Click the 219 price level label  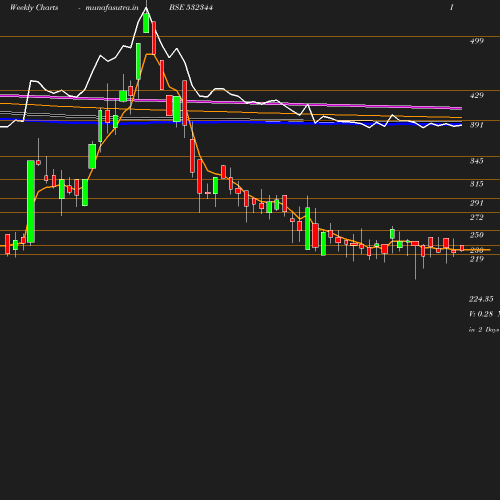(476, 259)
